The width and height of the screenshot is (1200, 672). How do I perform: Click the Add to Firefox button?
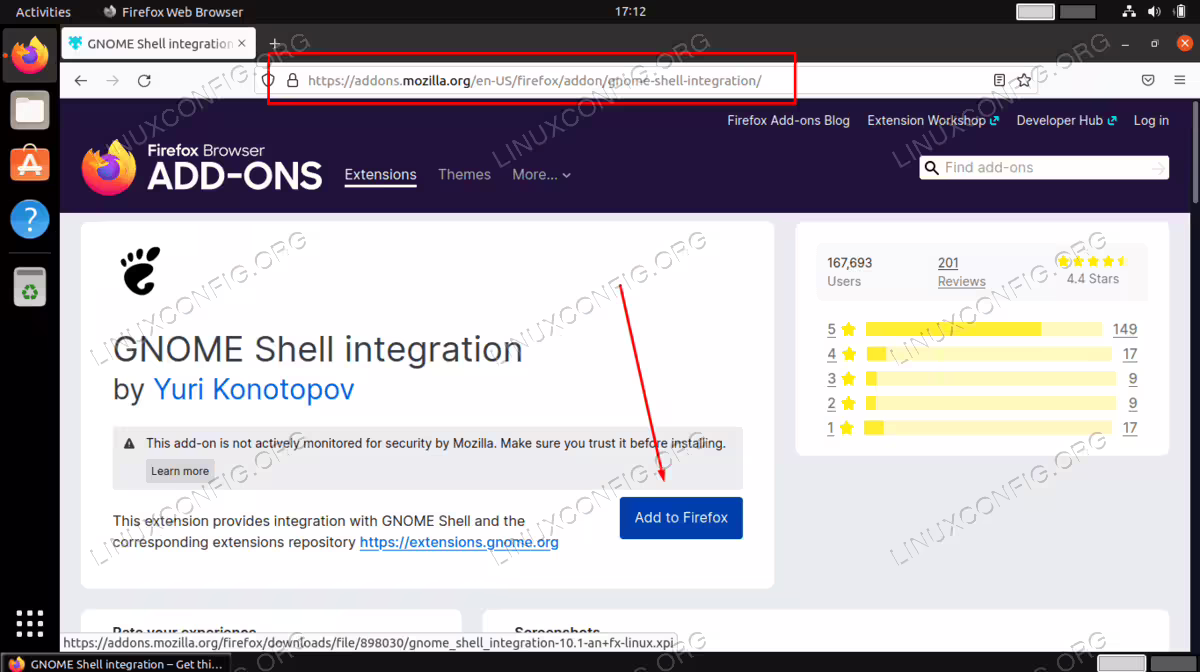pos(681,518)
